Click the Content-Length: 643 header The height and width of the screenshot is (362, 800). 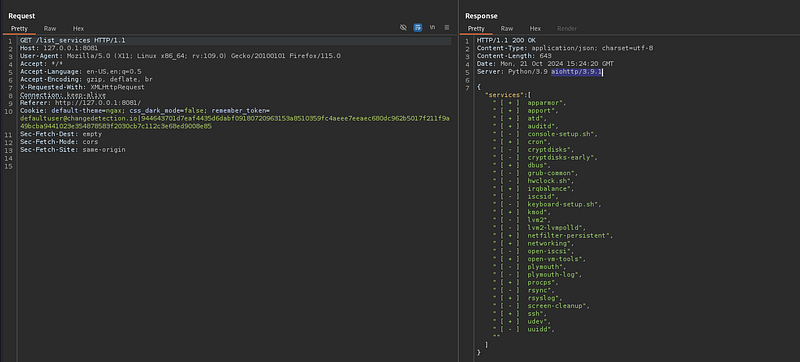(514, 56)
